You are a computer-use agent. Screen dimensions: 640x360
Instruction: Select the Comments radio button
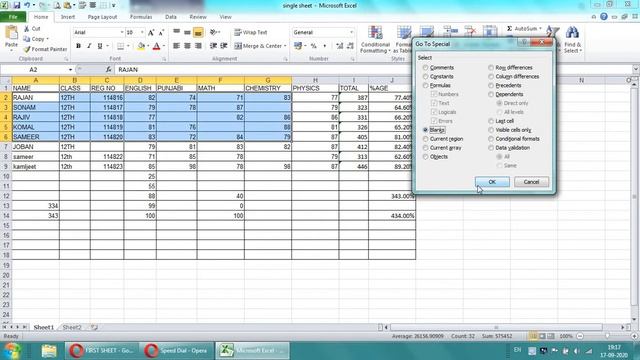pos(426,68)
